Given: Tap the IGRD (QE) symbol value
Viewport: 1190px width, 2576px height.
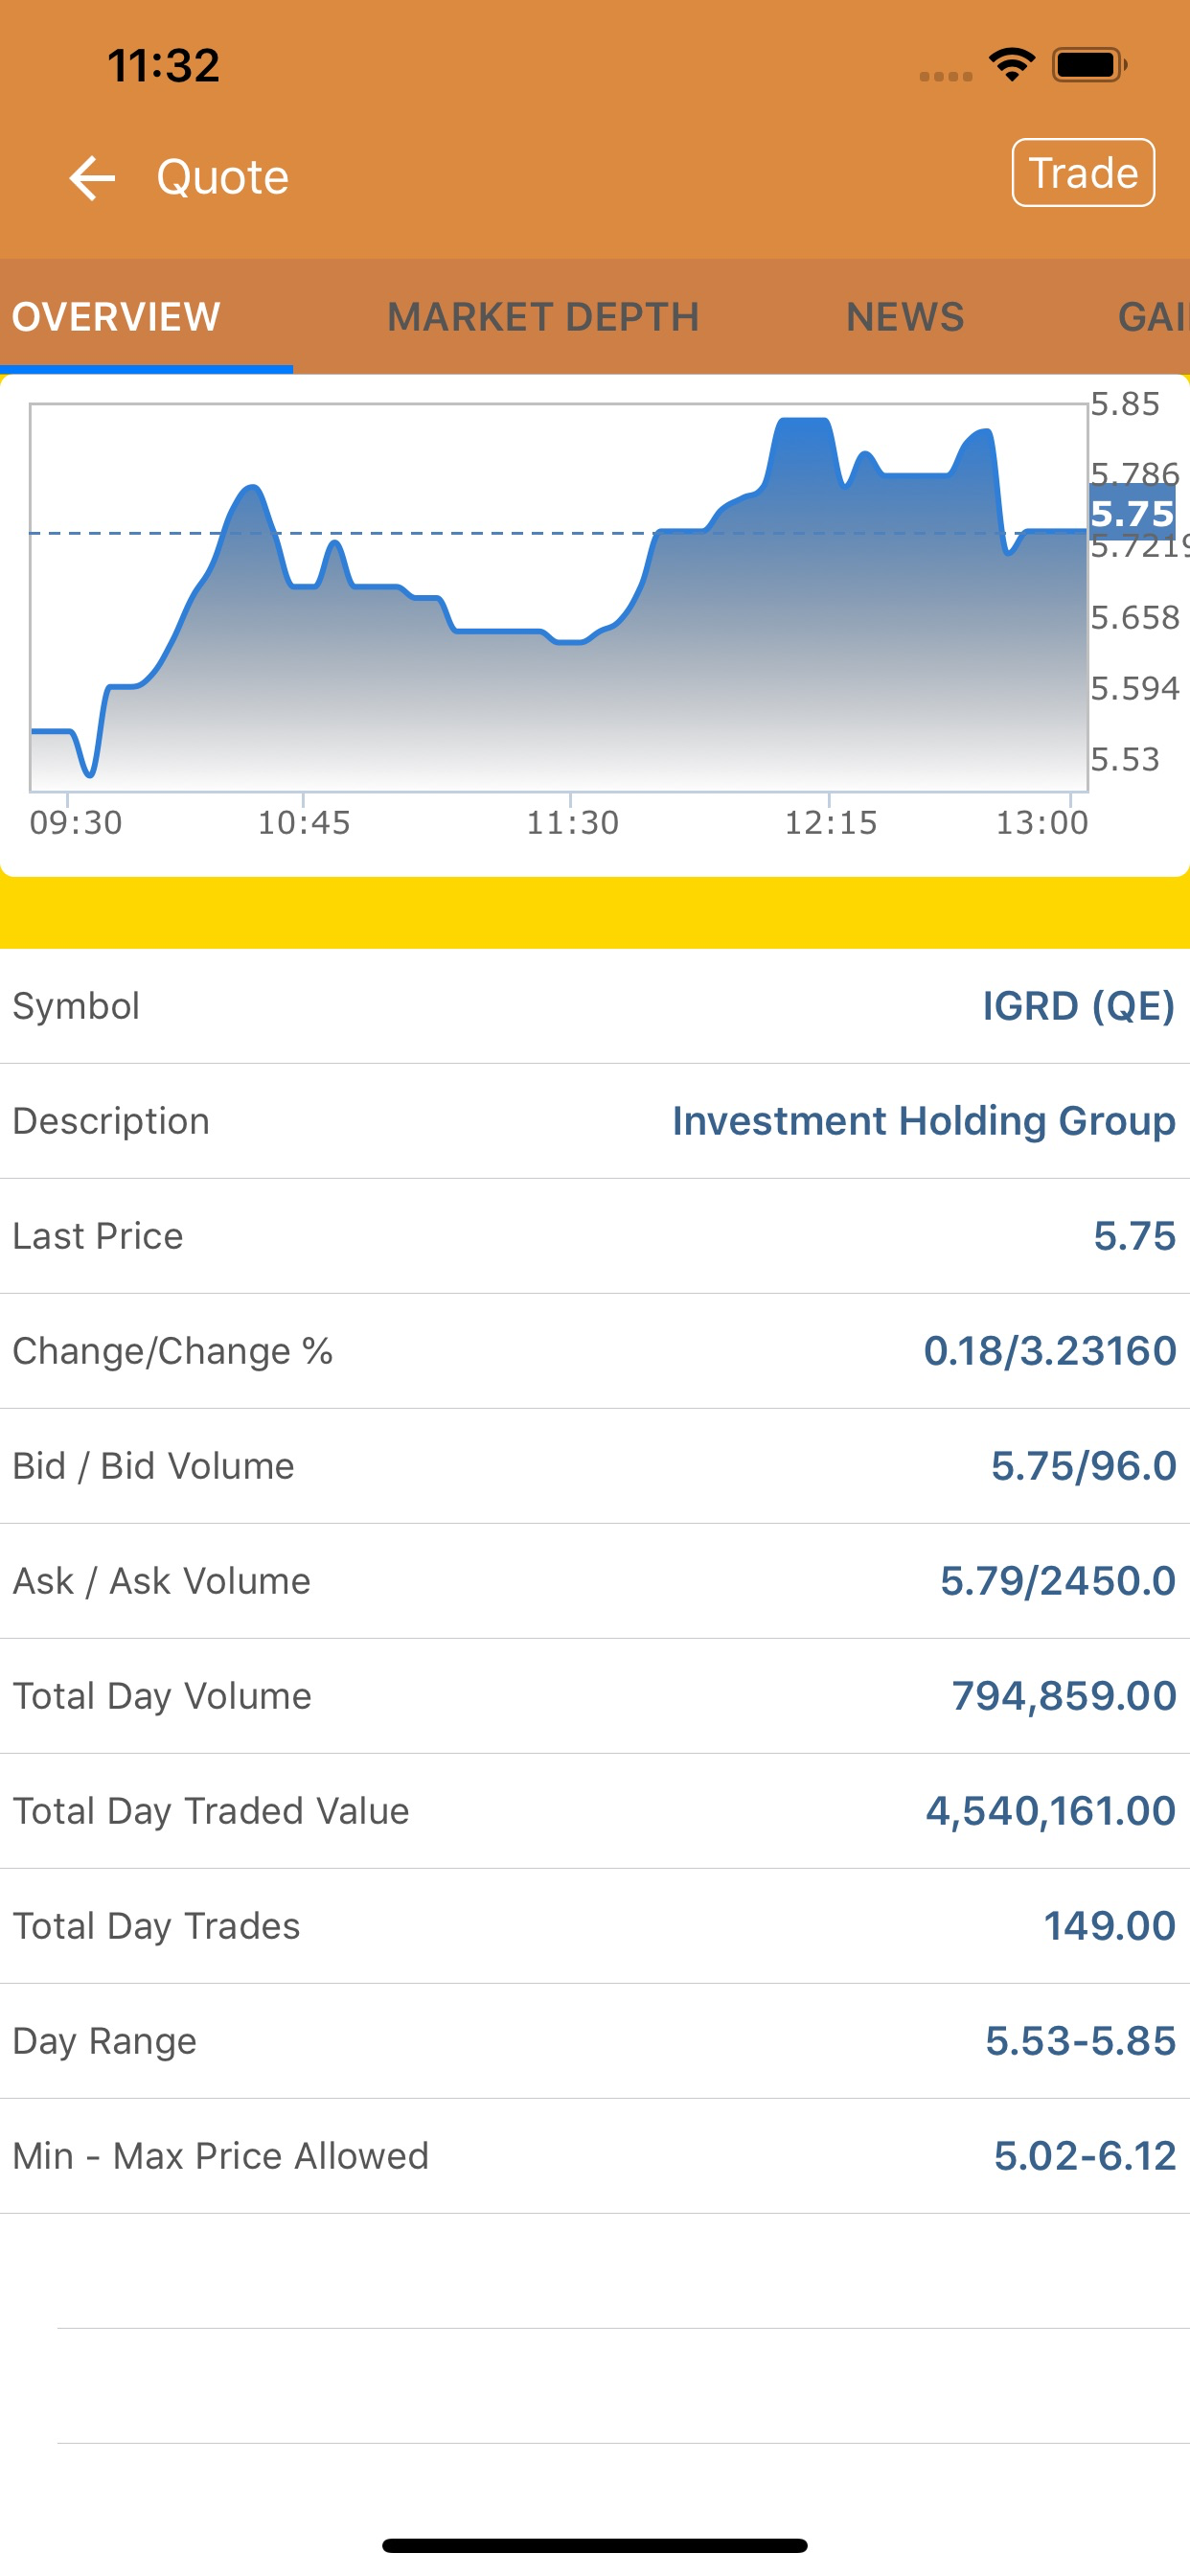Looking at the screenshot, I should [1078, 1006].
